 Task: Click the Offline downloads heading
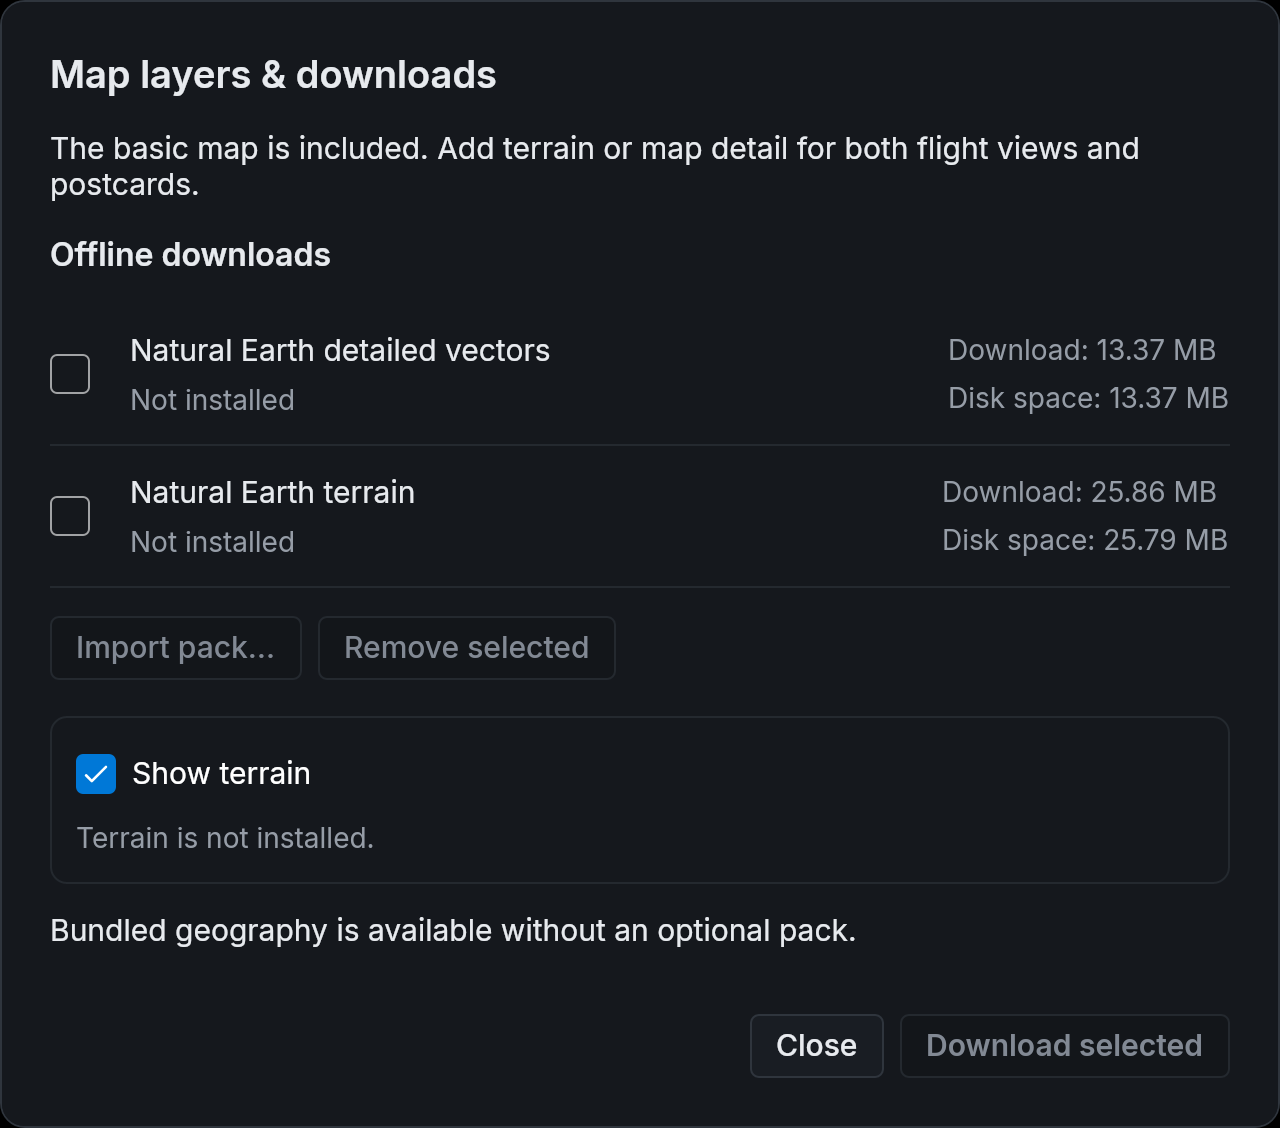coord(190,255)
